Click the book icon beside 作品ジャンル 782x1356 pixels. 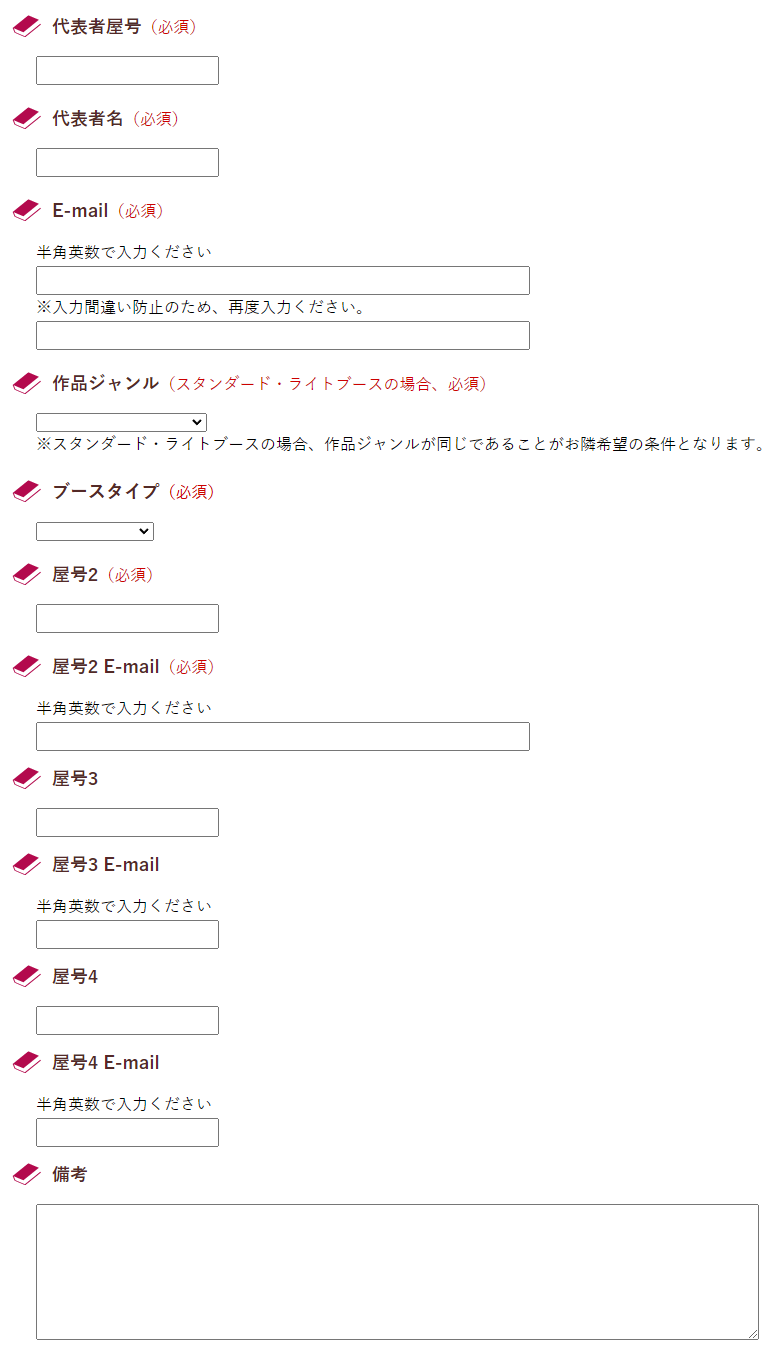pyautogui.click(x=24, y=383)
